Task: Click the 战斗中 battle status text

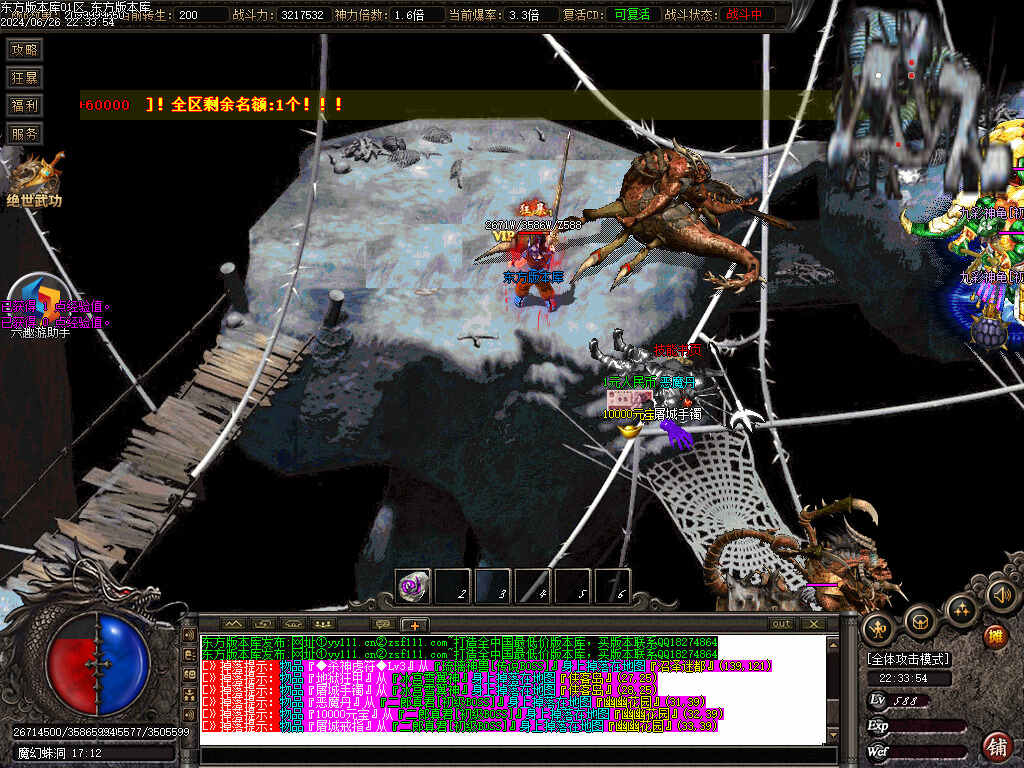Action: pos(744,14)
